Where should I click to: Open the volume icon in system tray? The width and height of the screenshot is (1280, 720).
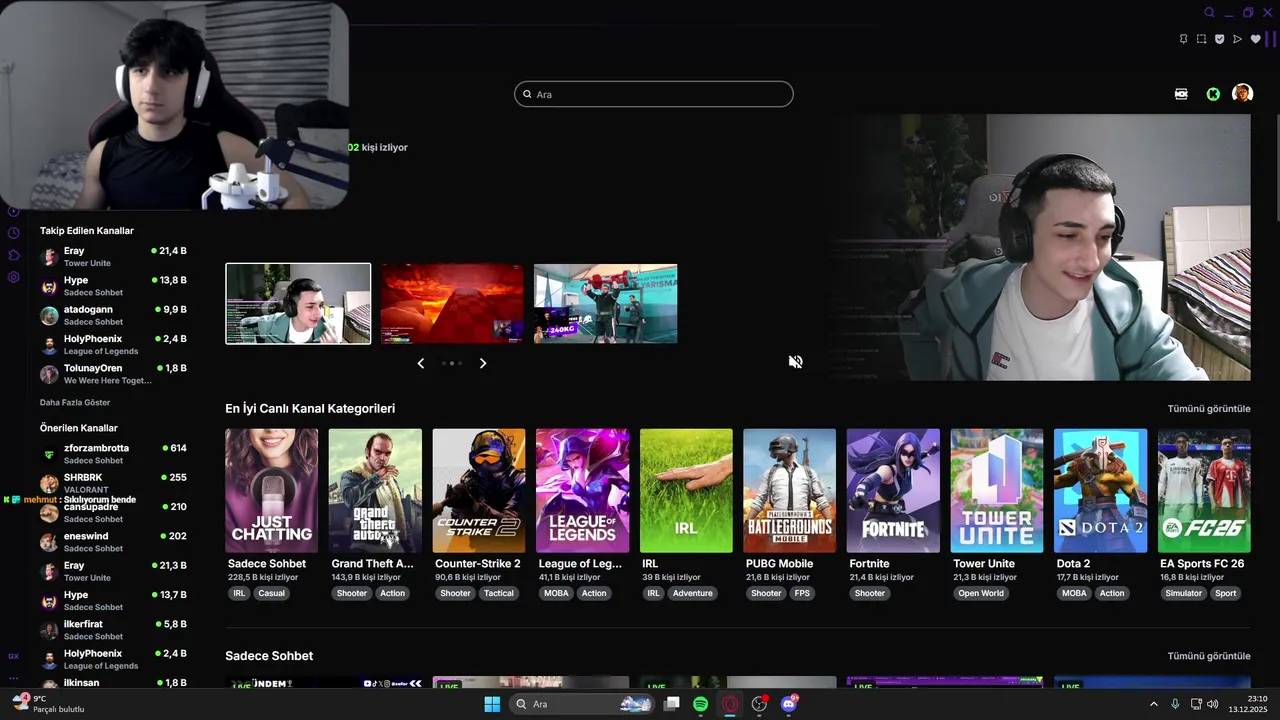tap(1213, 704)
